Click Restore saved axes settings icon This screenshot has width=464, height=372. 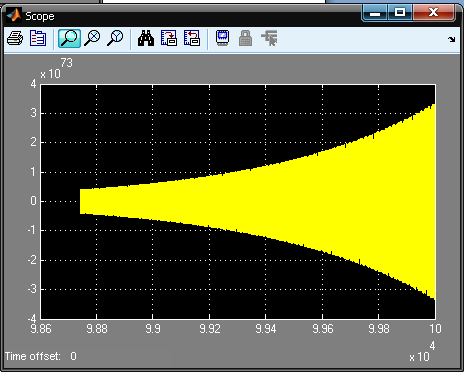point(192,38)
